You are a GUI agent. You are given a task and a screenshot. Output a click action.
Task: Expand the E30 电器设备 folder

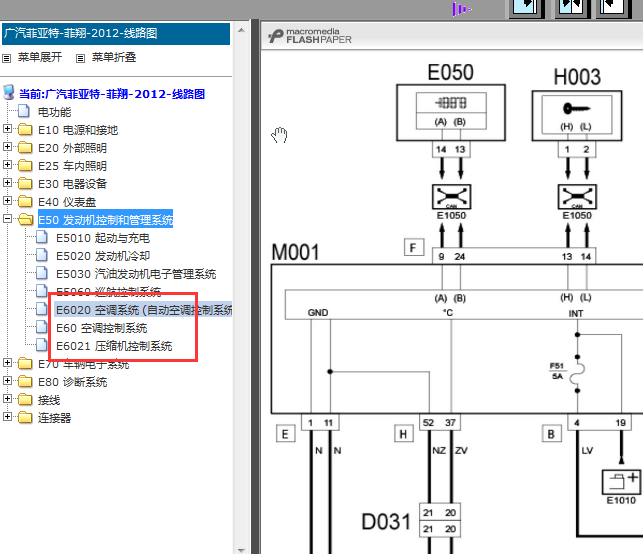point(7,182)
